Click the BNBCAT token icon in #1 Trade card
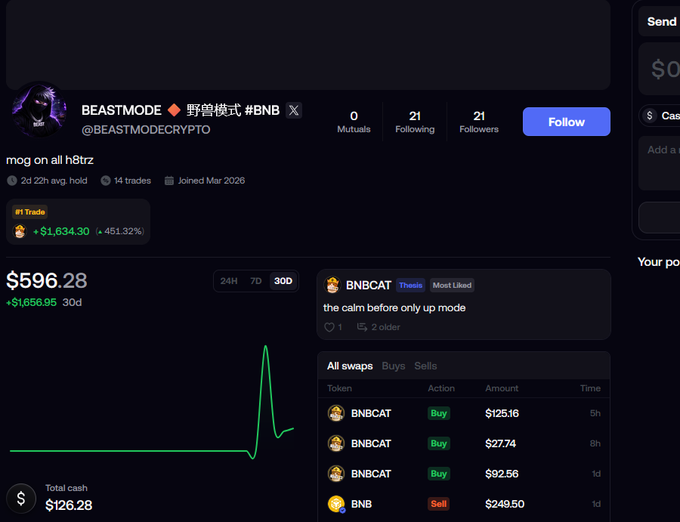Image resolution: width=680 pixels, height=522 pixels. click(x=20, y=231)
